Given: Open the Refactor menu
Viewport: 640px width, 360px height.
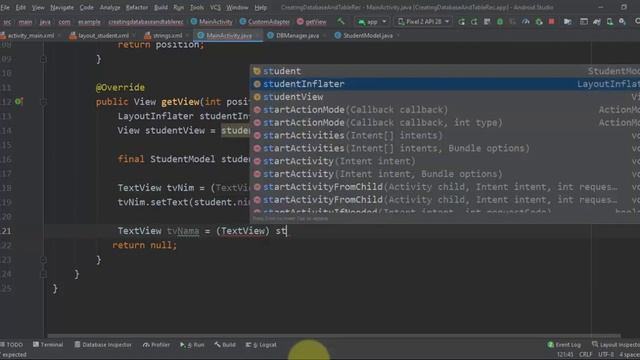Looking at the screenshot, I should click(137, 7).
